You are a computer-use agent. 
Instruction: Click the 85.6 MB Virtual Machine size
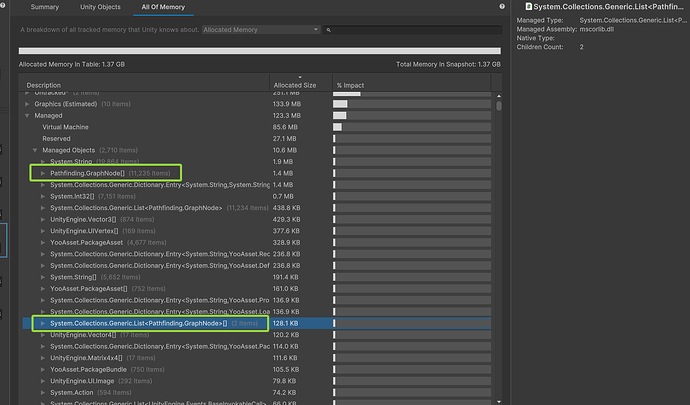pyautogui.click(x=285, y=127)
